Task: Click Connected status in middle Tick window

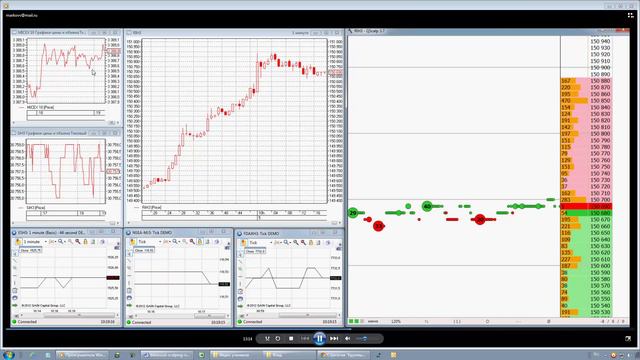Action: [141, 322]
